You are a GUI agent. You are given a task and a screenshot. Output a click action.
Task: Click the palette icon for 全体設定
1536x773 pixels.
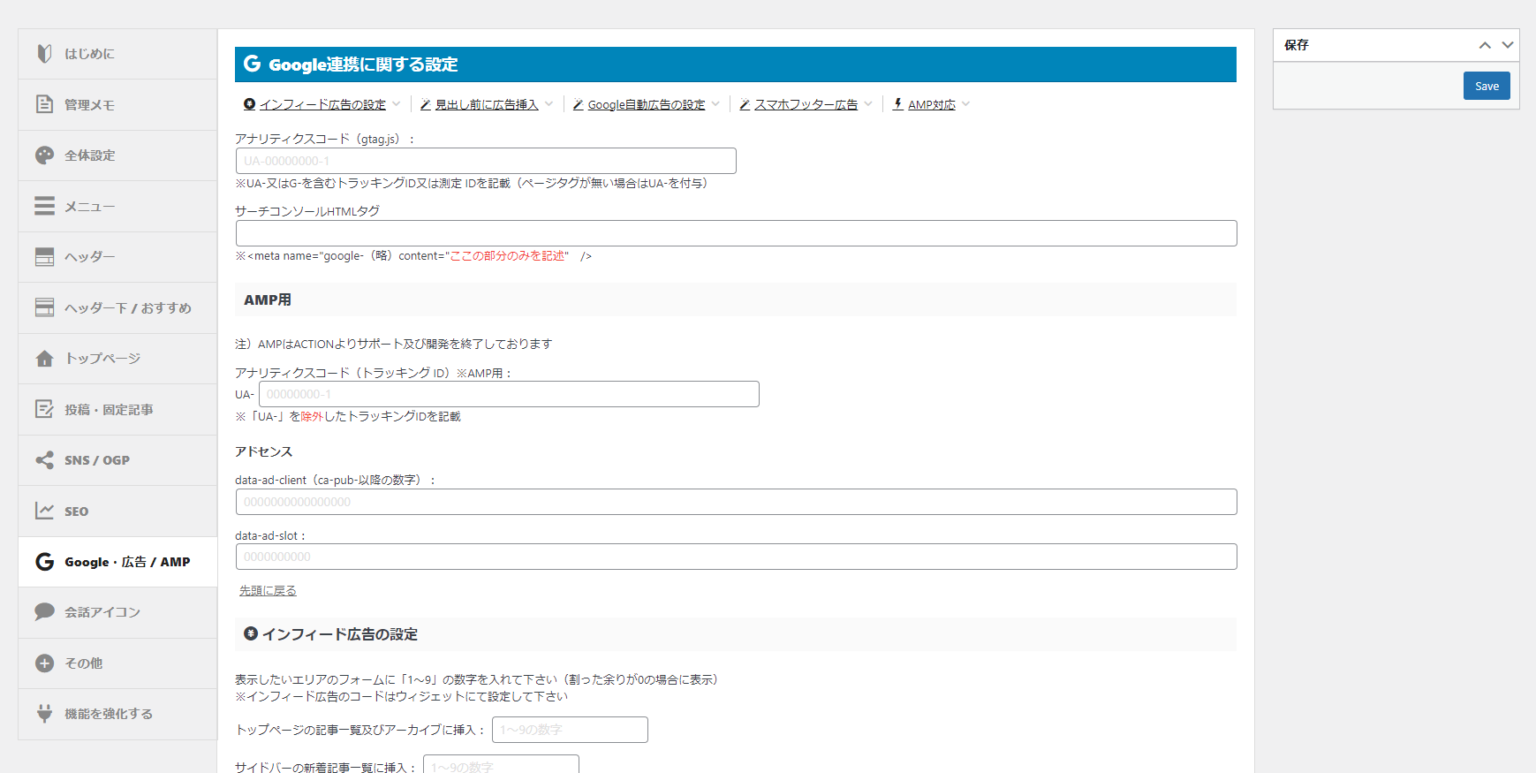click(44, 155)
